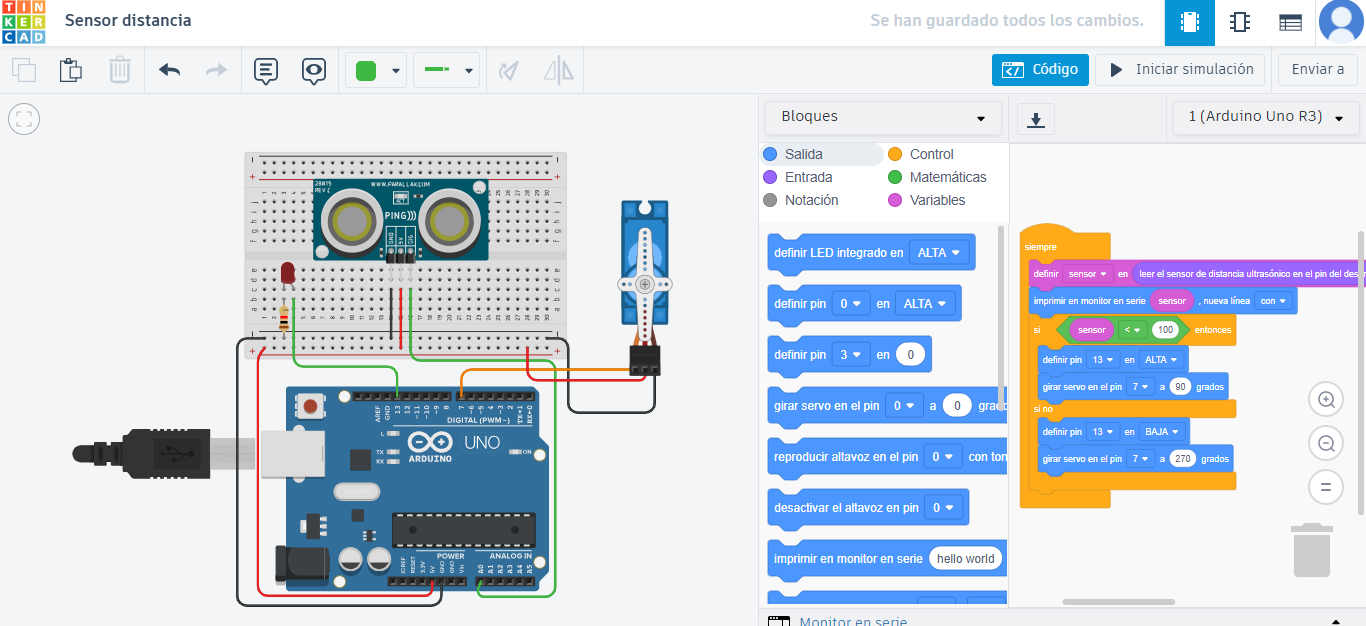Click the resistor on the breadboard

284,319
